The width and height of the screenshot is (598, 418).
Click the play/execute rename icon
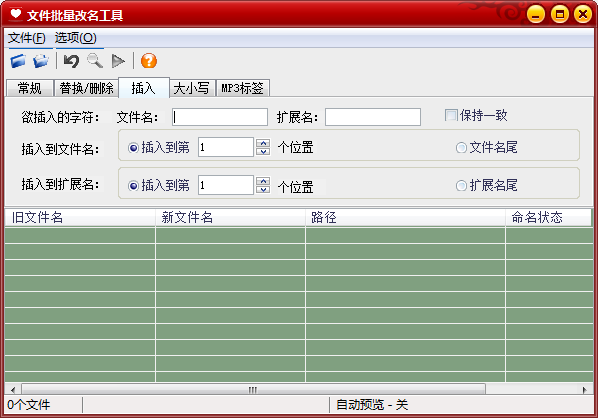(x=118, y=61)
